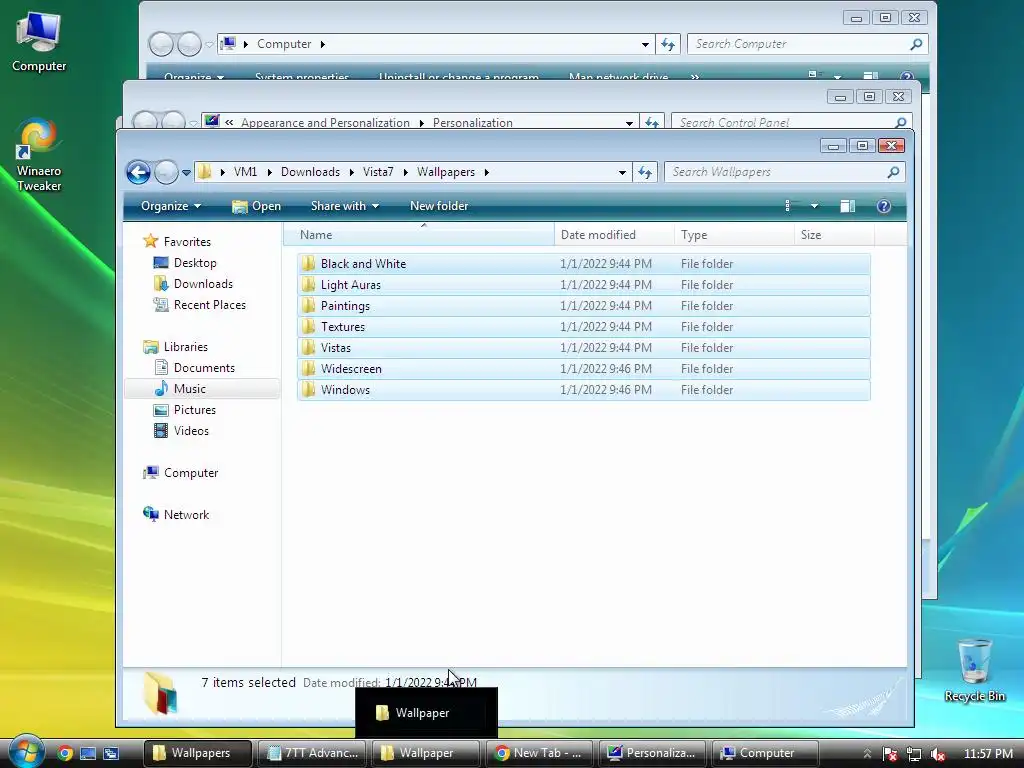The height and width of the screenshot is (768, 1024).
Task: Sort by Date modified column
Action: click(614, 234)
